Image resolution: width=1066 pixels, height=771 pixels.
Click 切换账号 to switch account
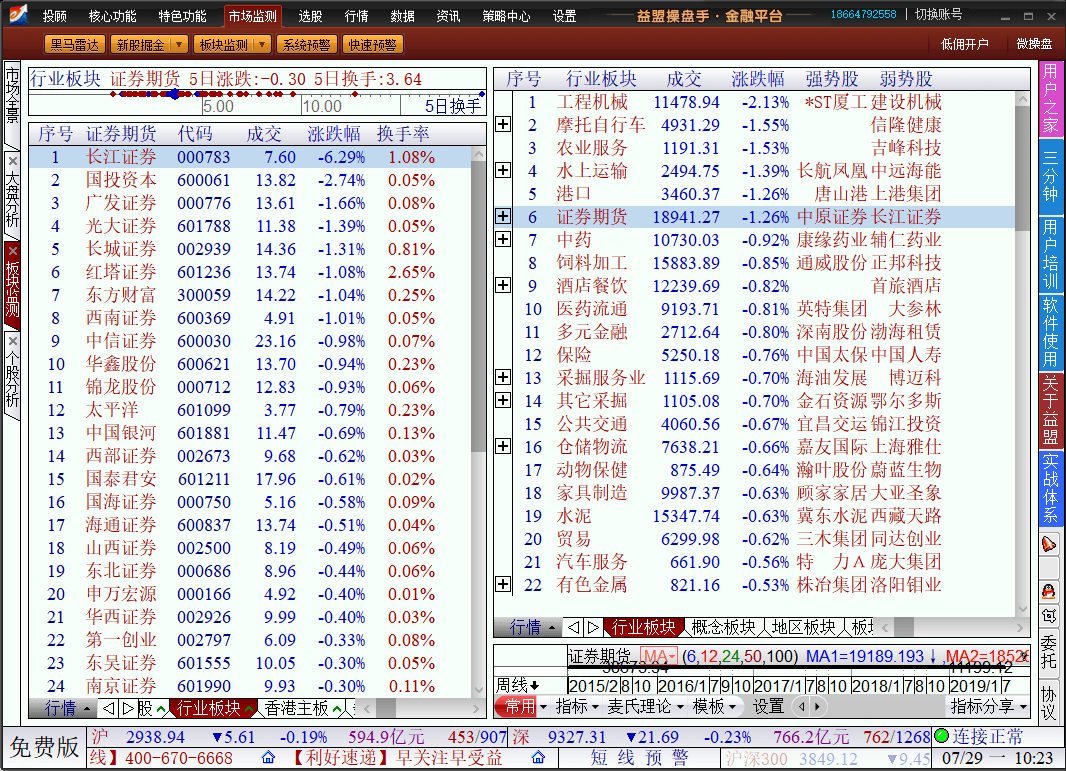point(938,14)
